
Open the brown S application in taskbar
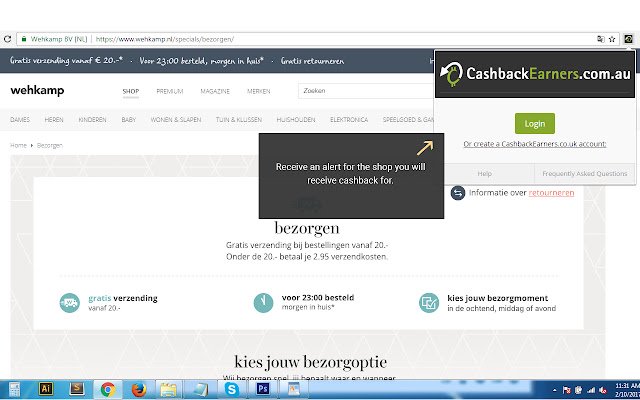tap(76, 389)
